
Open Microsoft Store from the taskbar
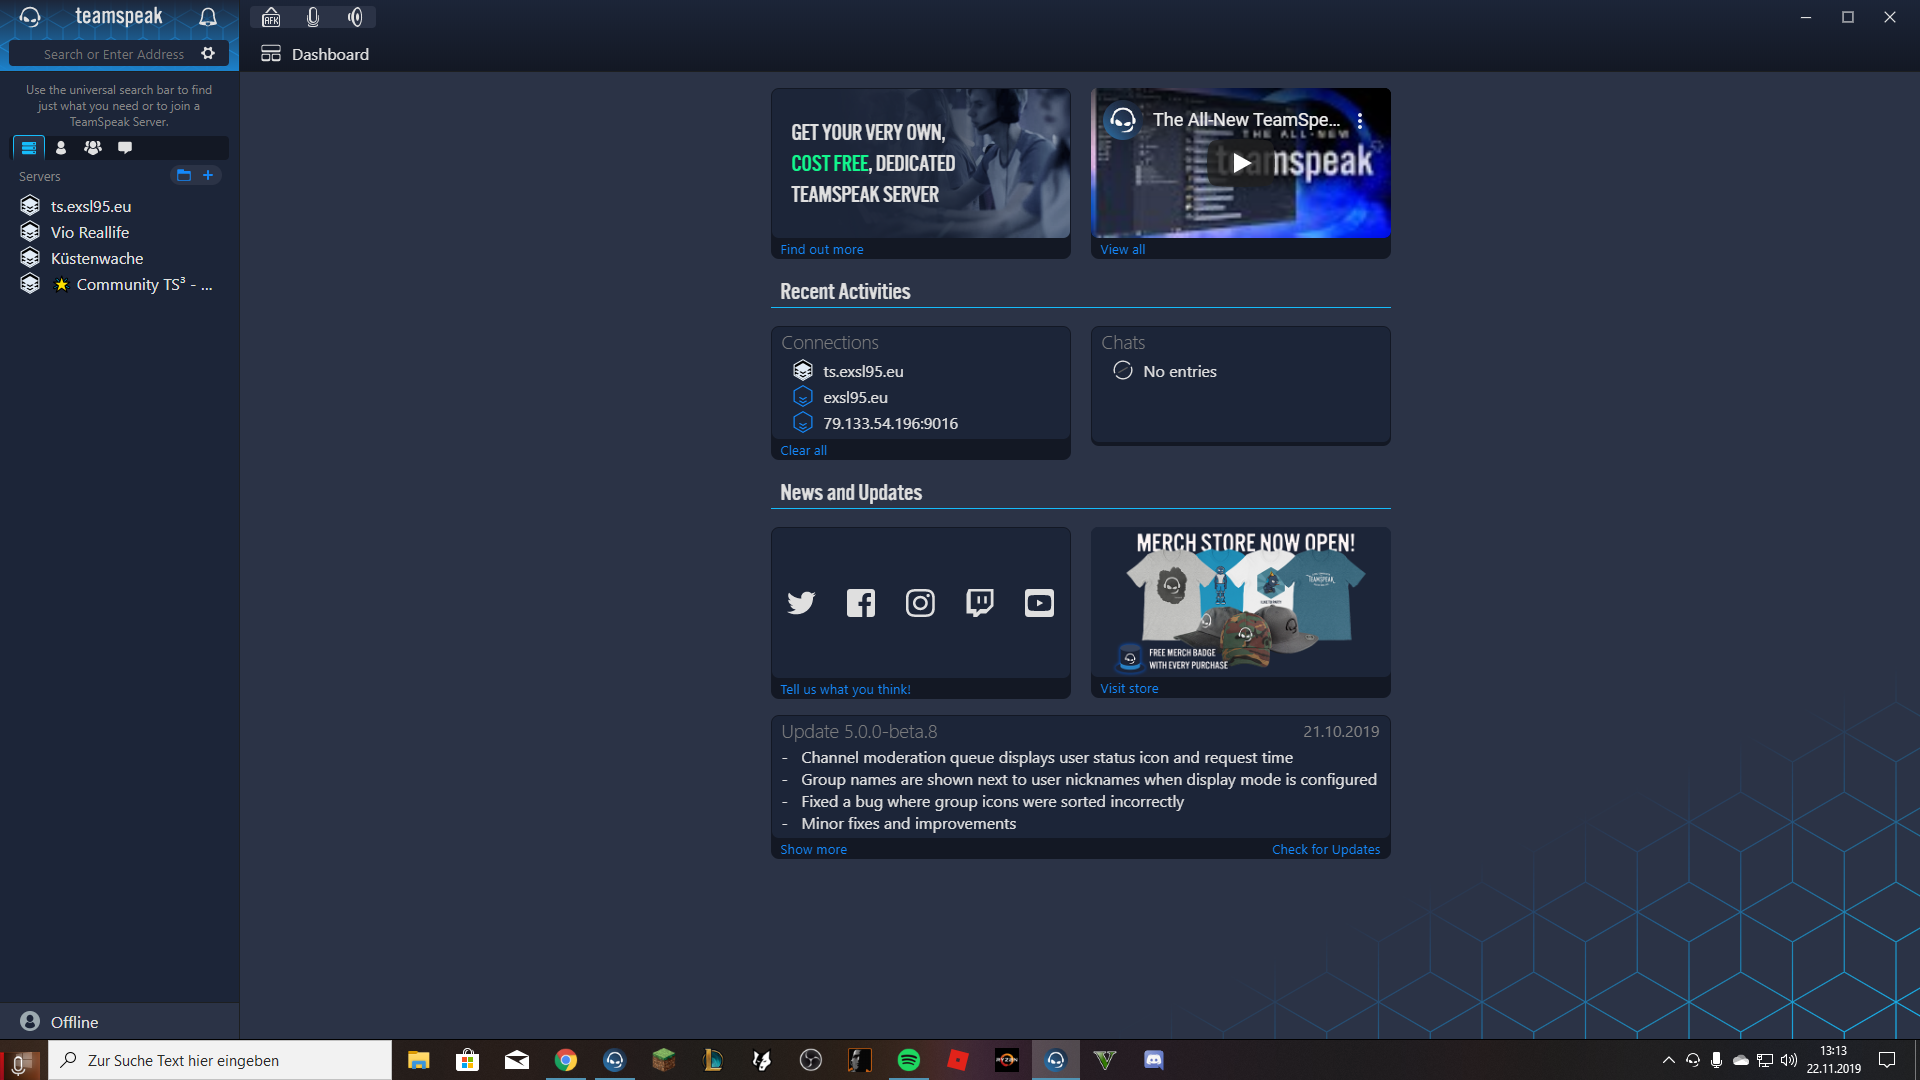coord(468,1060)
